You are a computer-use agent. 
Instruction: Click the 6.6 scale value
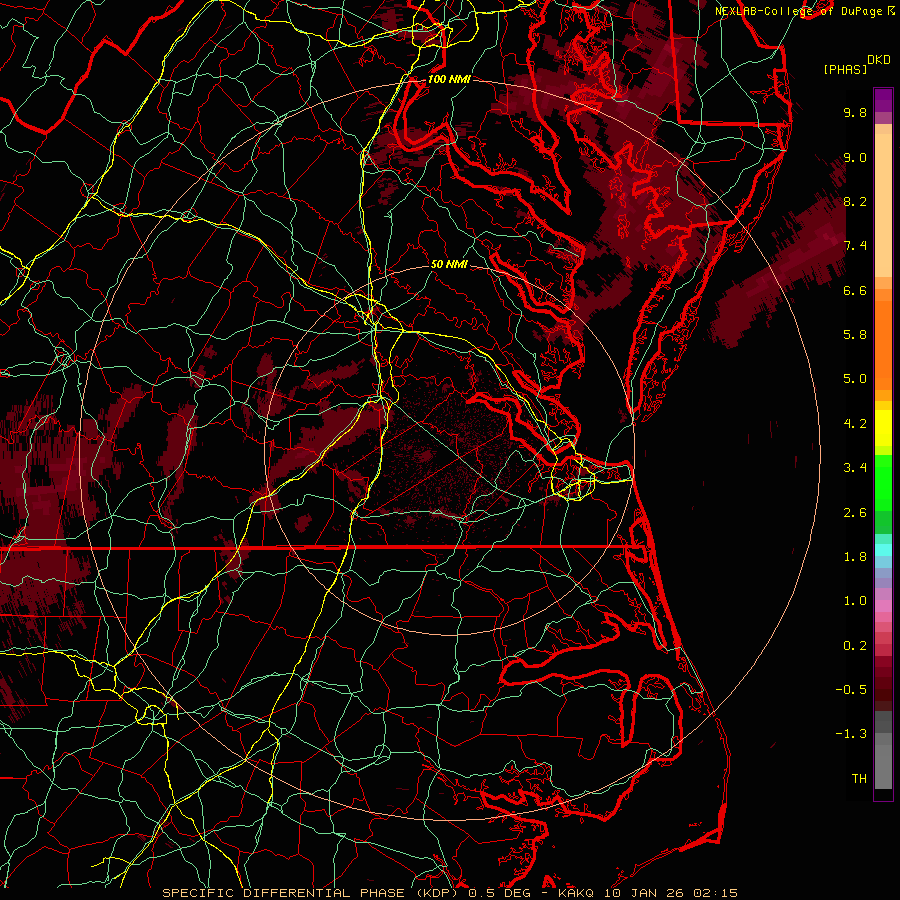click(855, 290)
